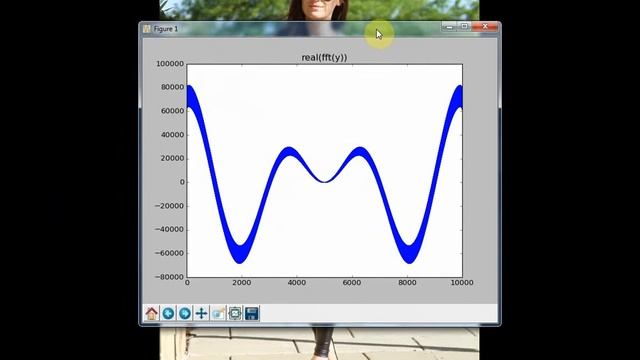Click y-axis label −80000
Viewport: 640px width, 360px height.
(x=169, y=277)
